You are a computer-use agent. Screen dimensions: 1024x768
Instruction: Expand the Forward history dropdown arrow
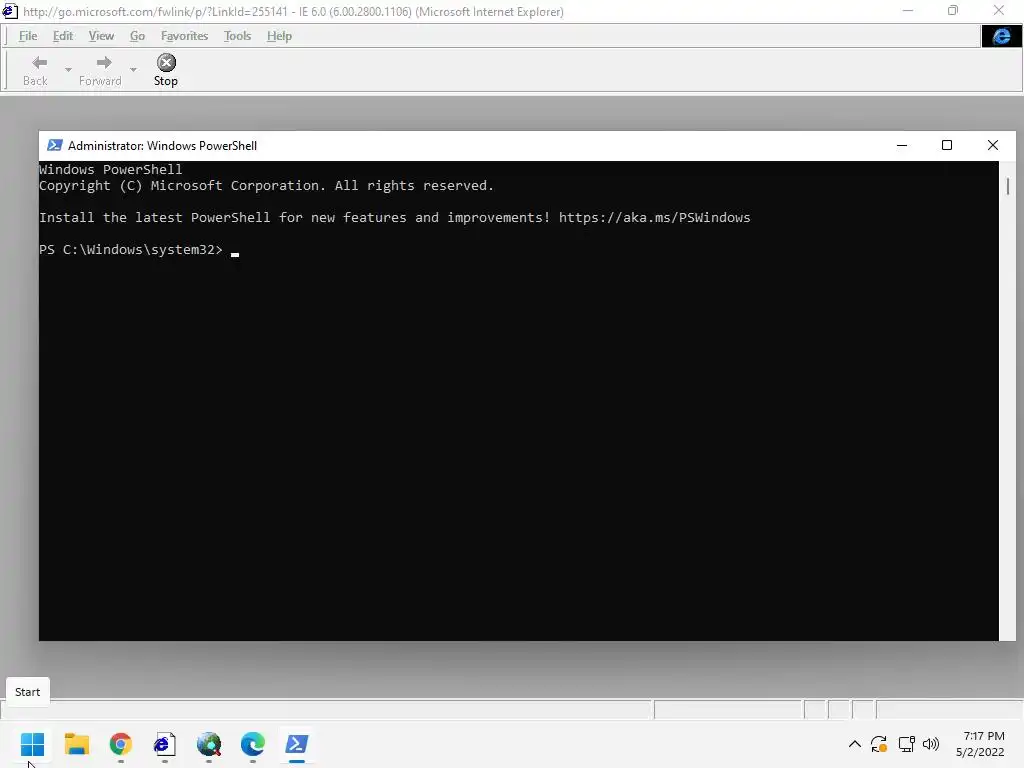[x=133, y=69]
